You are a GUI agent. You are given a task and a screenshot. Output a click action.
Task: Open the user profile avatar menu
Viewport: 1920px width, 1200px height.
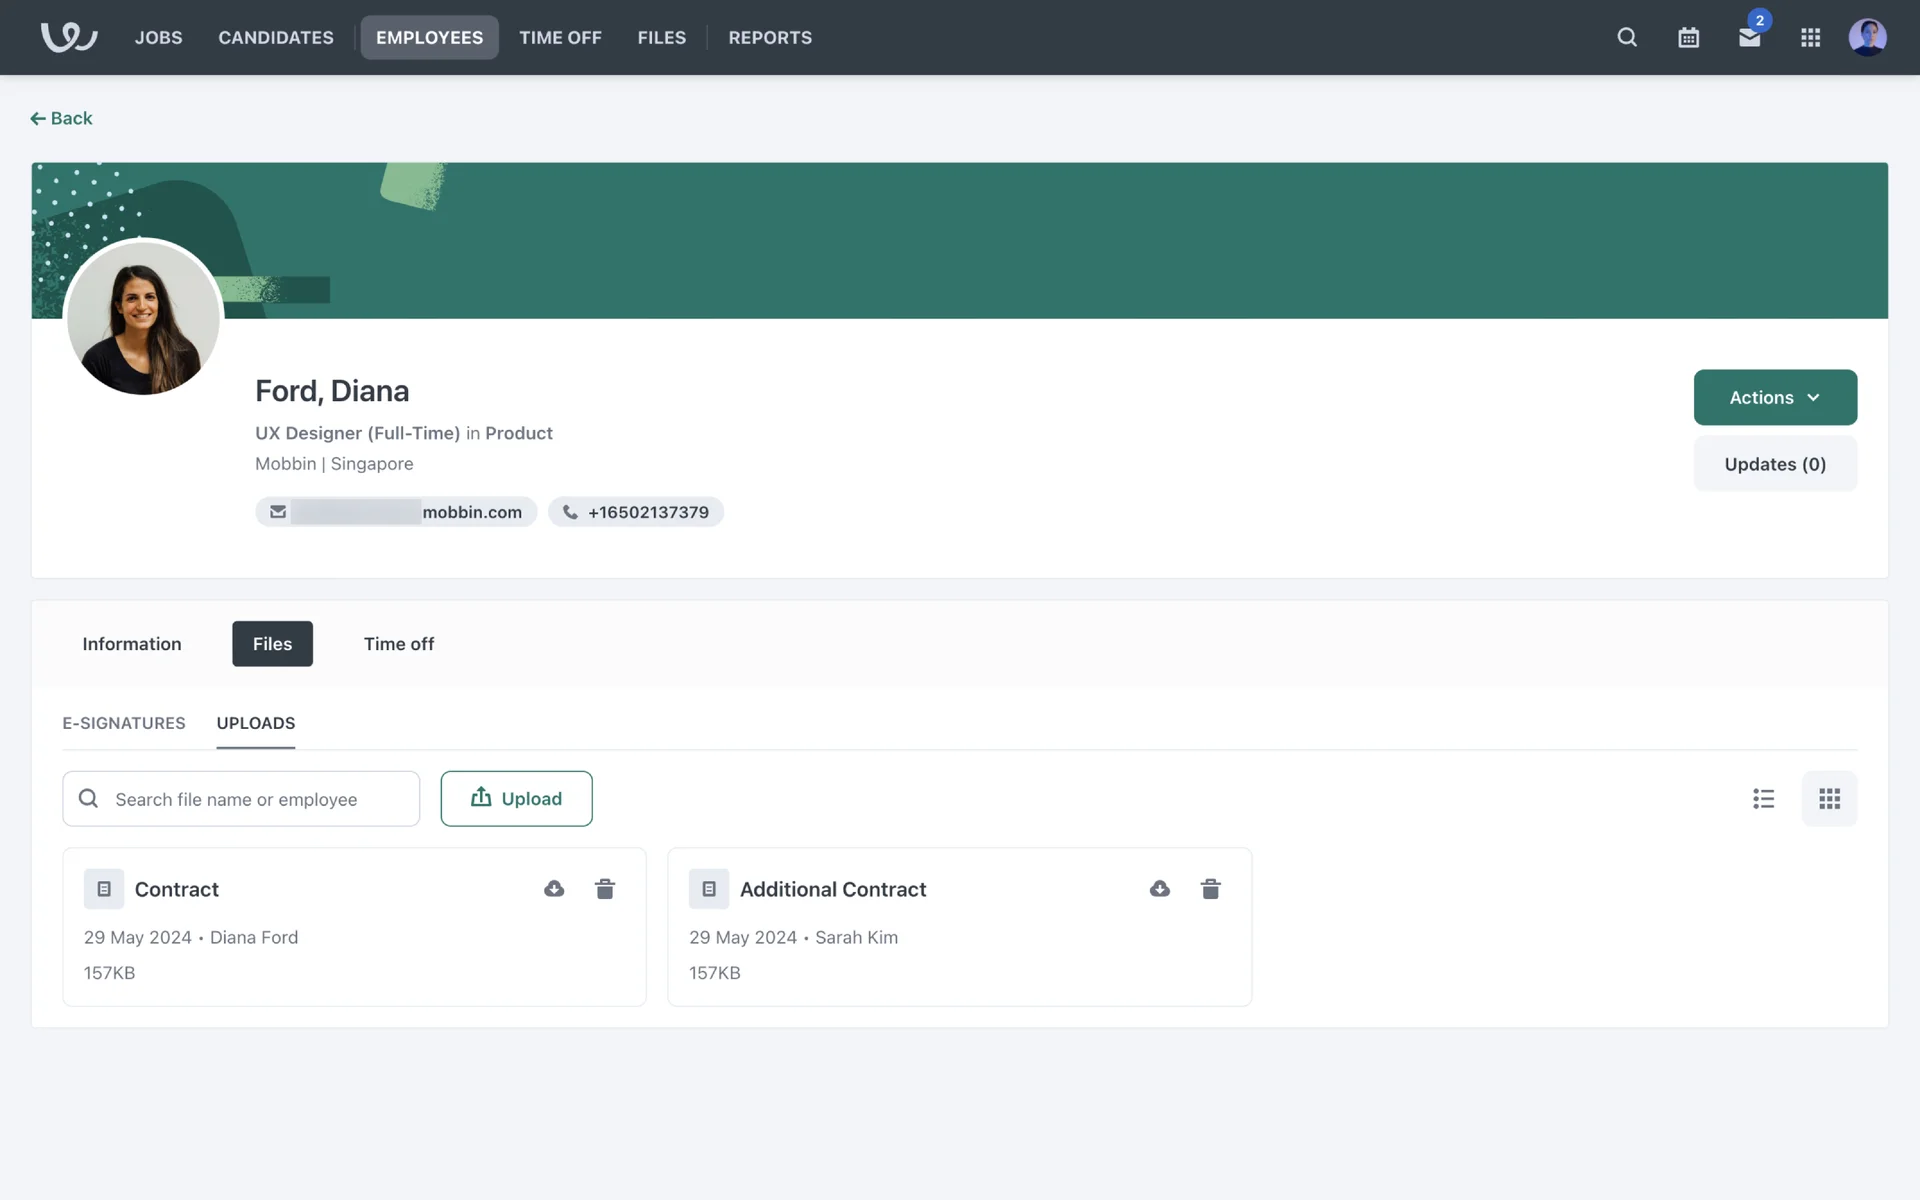click(1867, 37)
